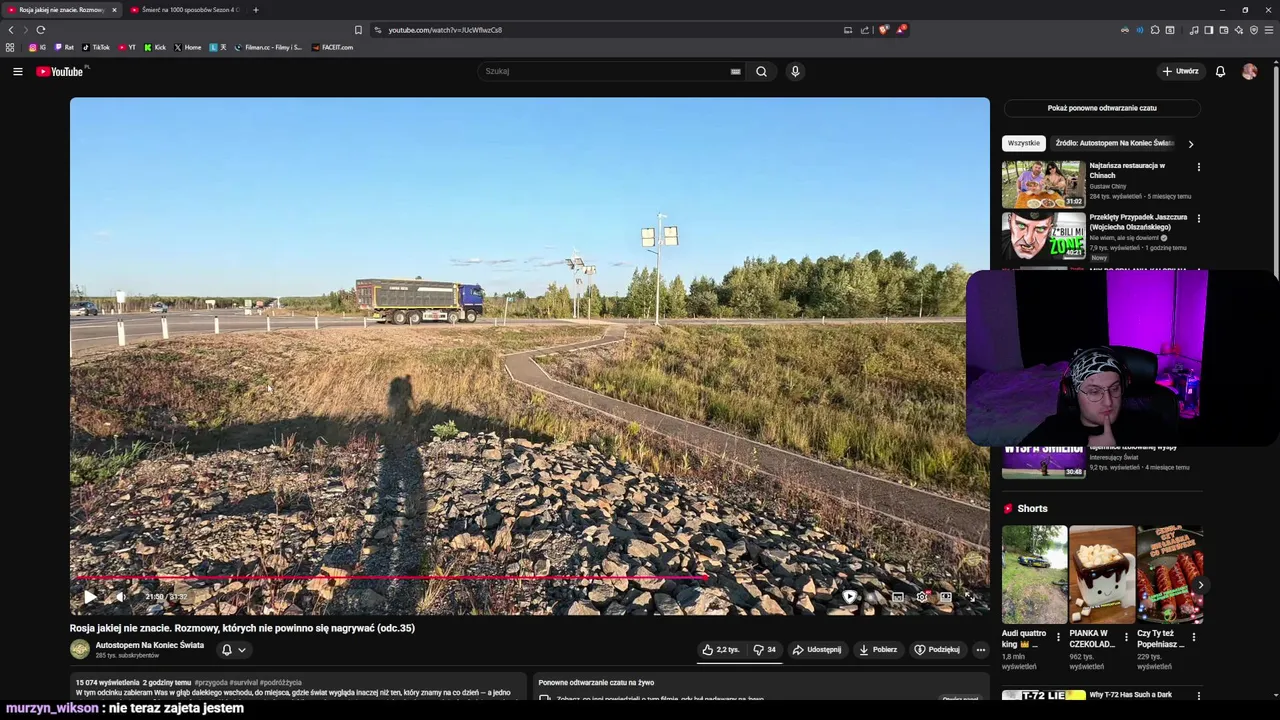Select the Źródło: Autostopem Na Koniec Świata chip
This screenshot has width=1280, height=720.
point(1114,143)
